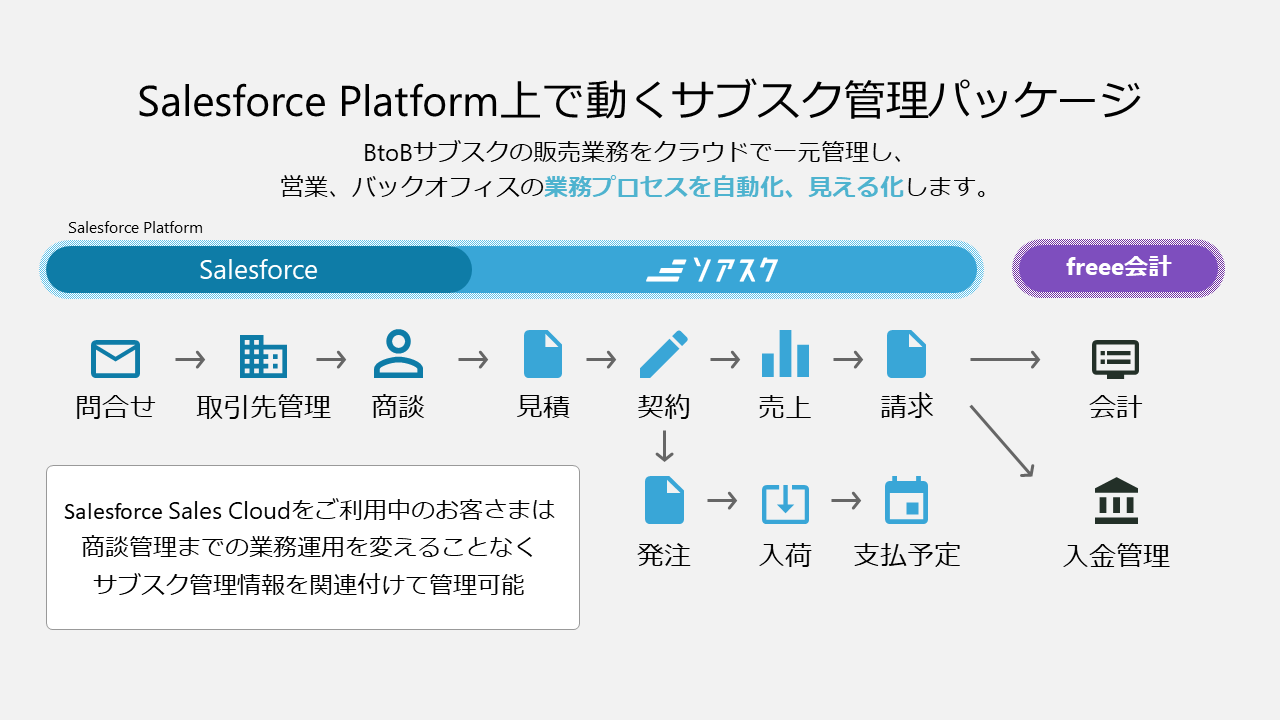Open the 商談 person icon
Image resolution: width=1280 pixels, height=720 pixels.
399,355
